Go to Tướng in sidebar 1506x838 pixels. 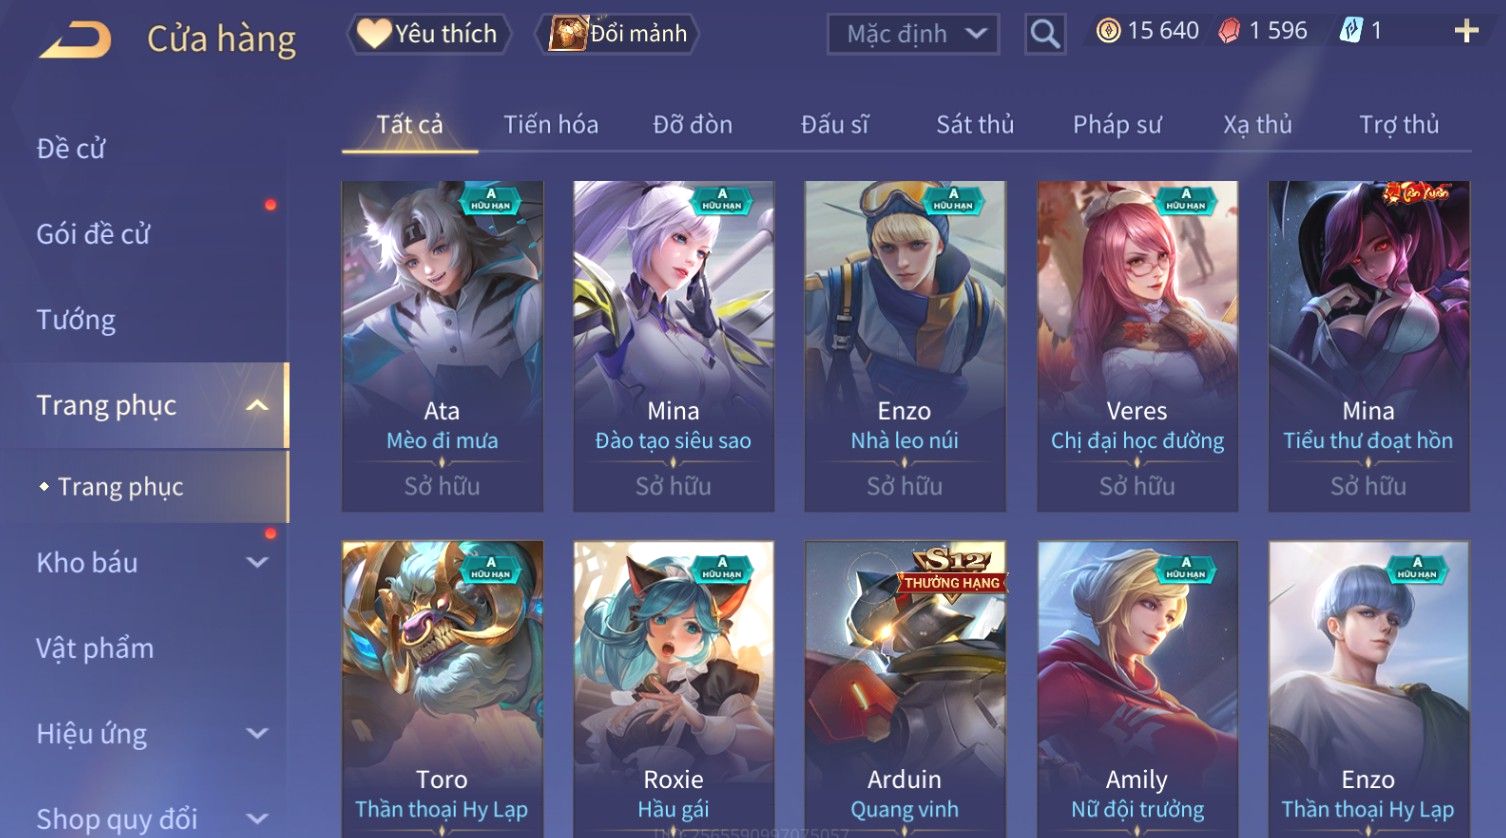[x=76, y=320]
